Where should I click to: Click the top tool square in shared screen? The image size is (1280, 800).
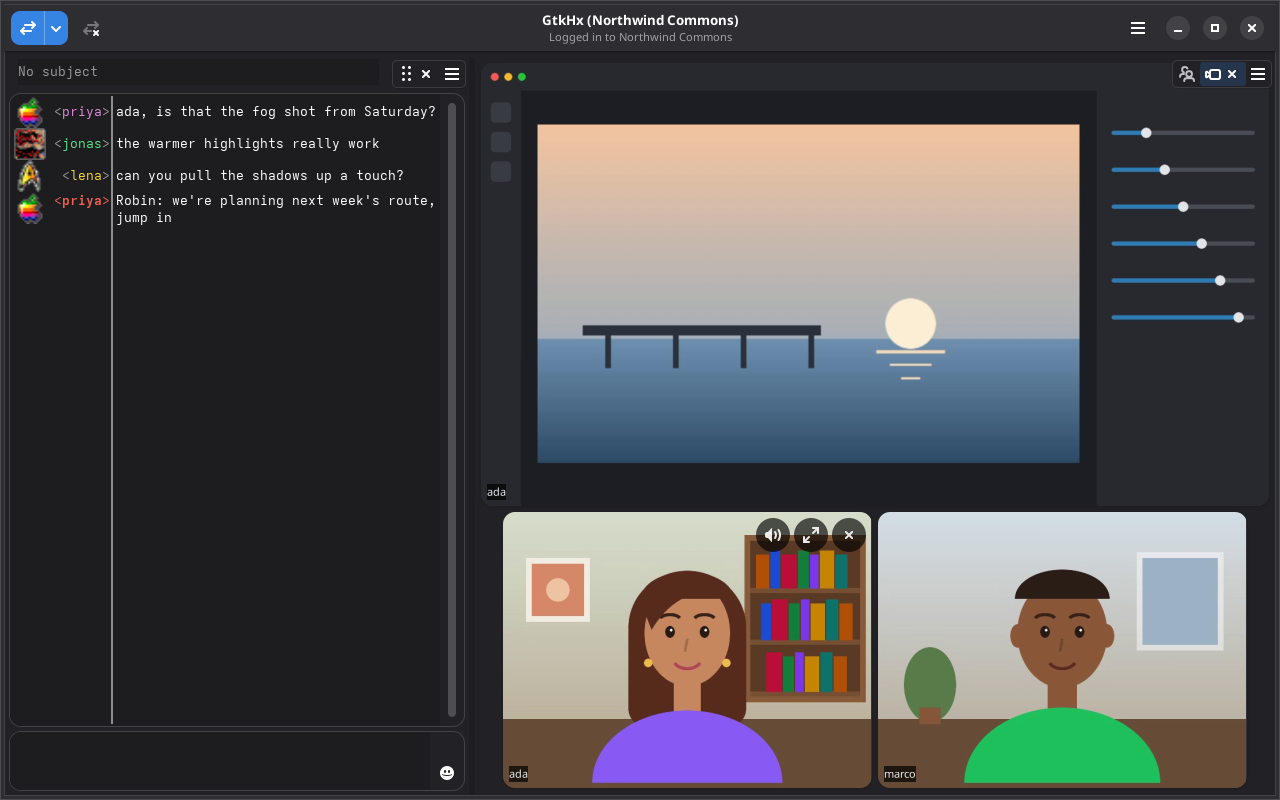click(x=501, y=113)
